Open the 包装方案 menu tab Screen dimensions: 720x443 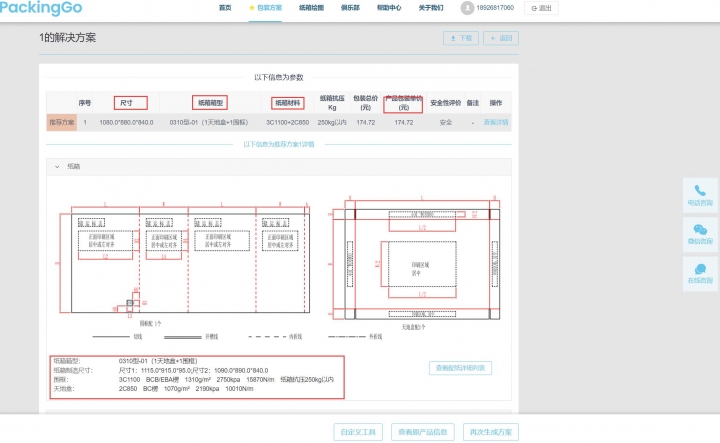(266, 8)
